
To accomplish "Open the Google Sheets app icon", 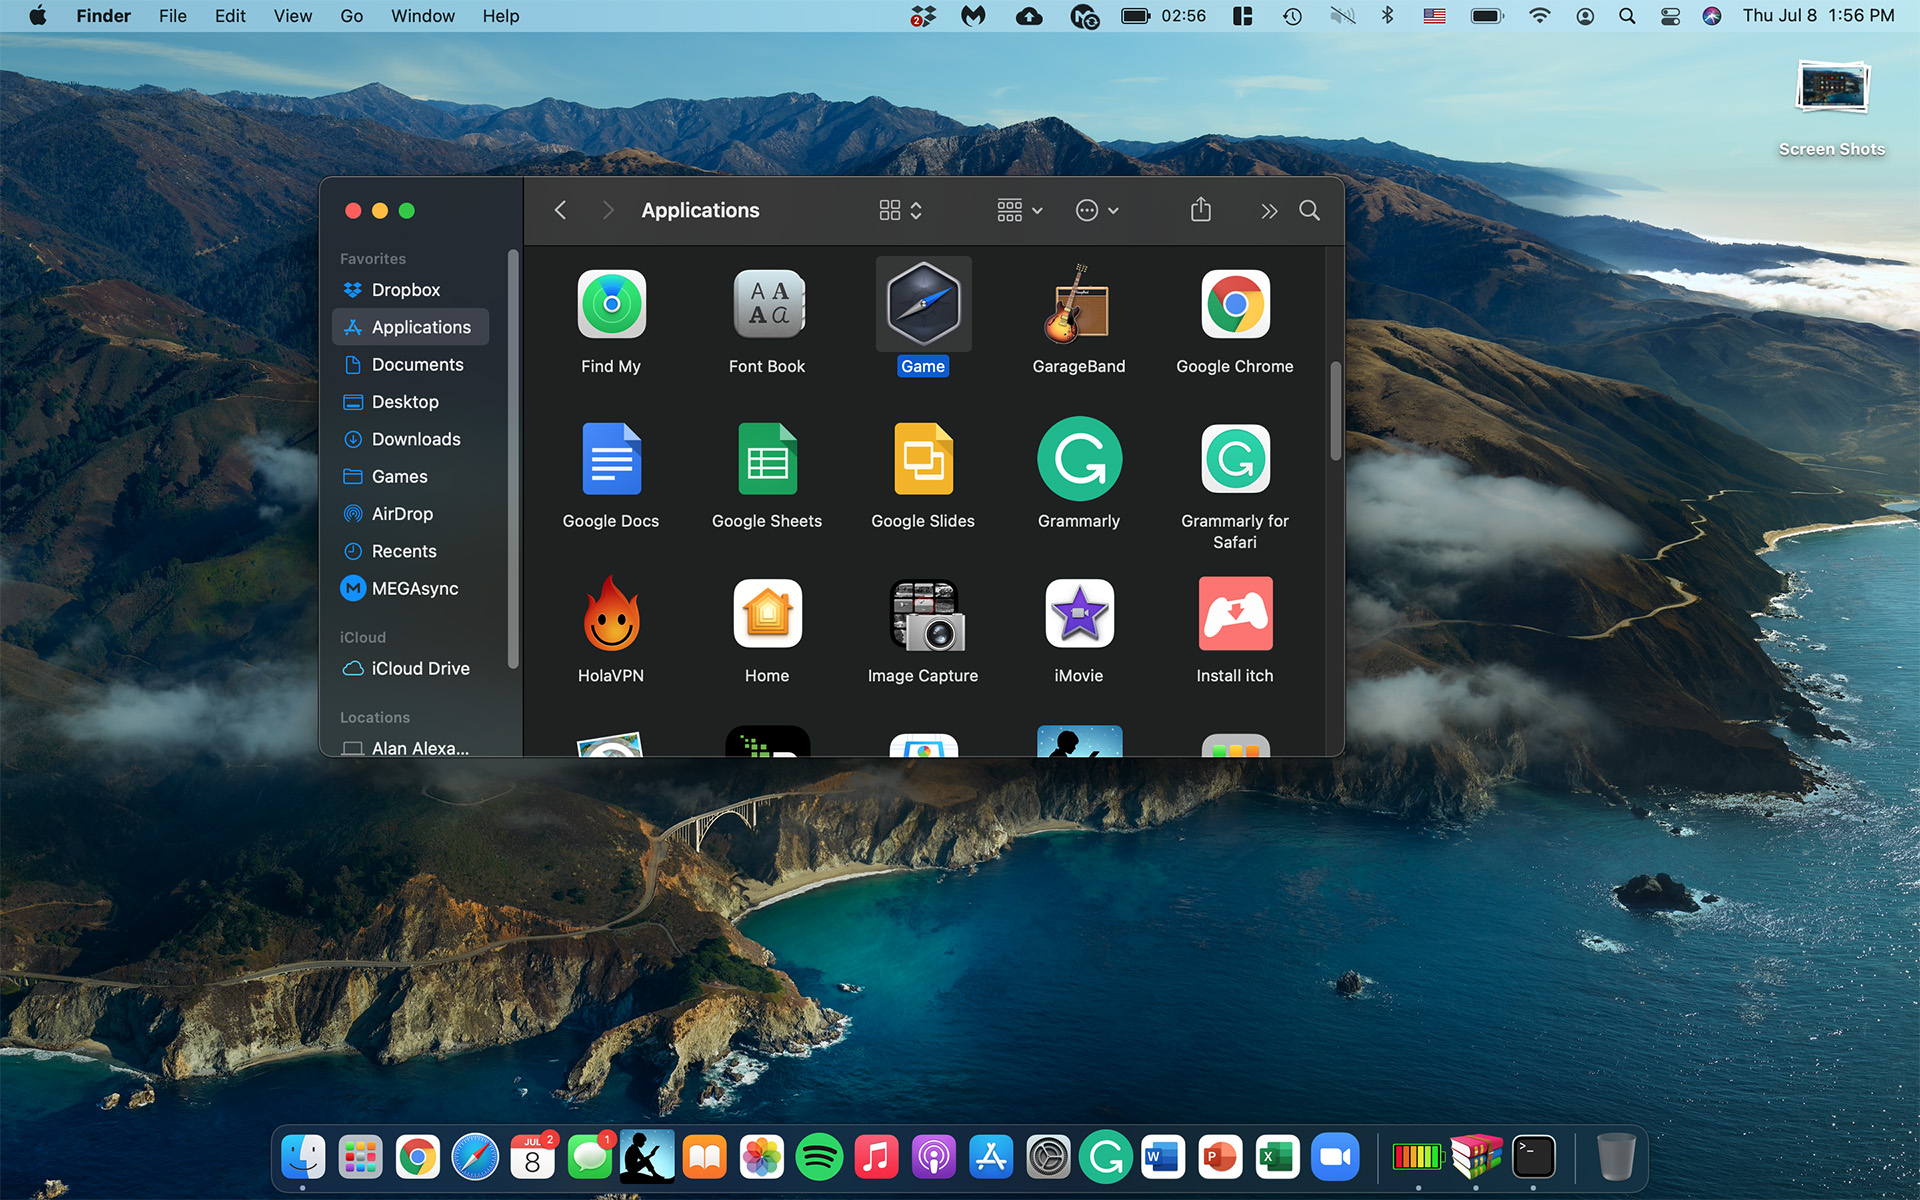I will [x=767, y=459].
